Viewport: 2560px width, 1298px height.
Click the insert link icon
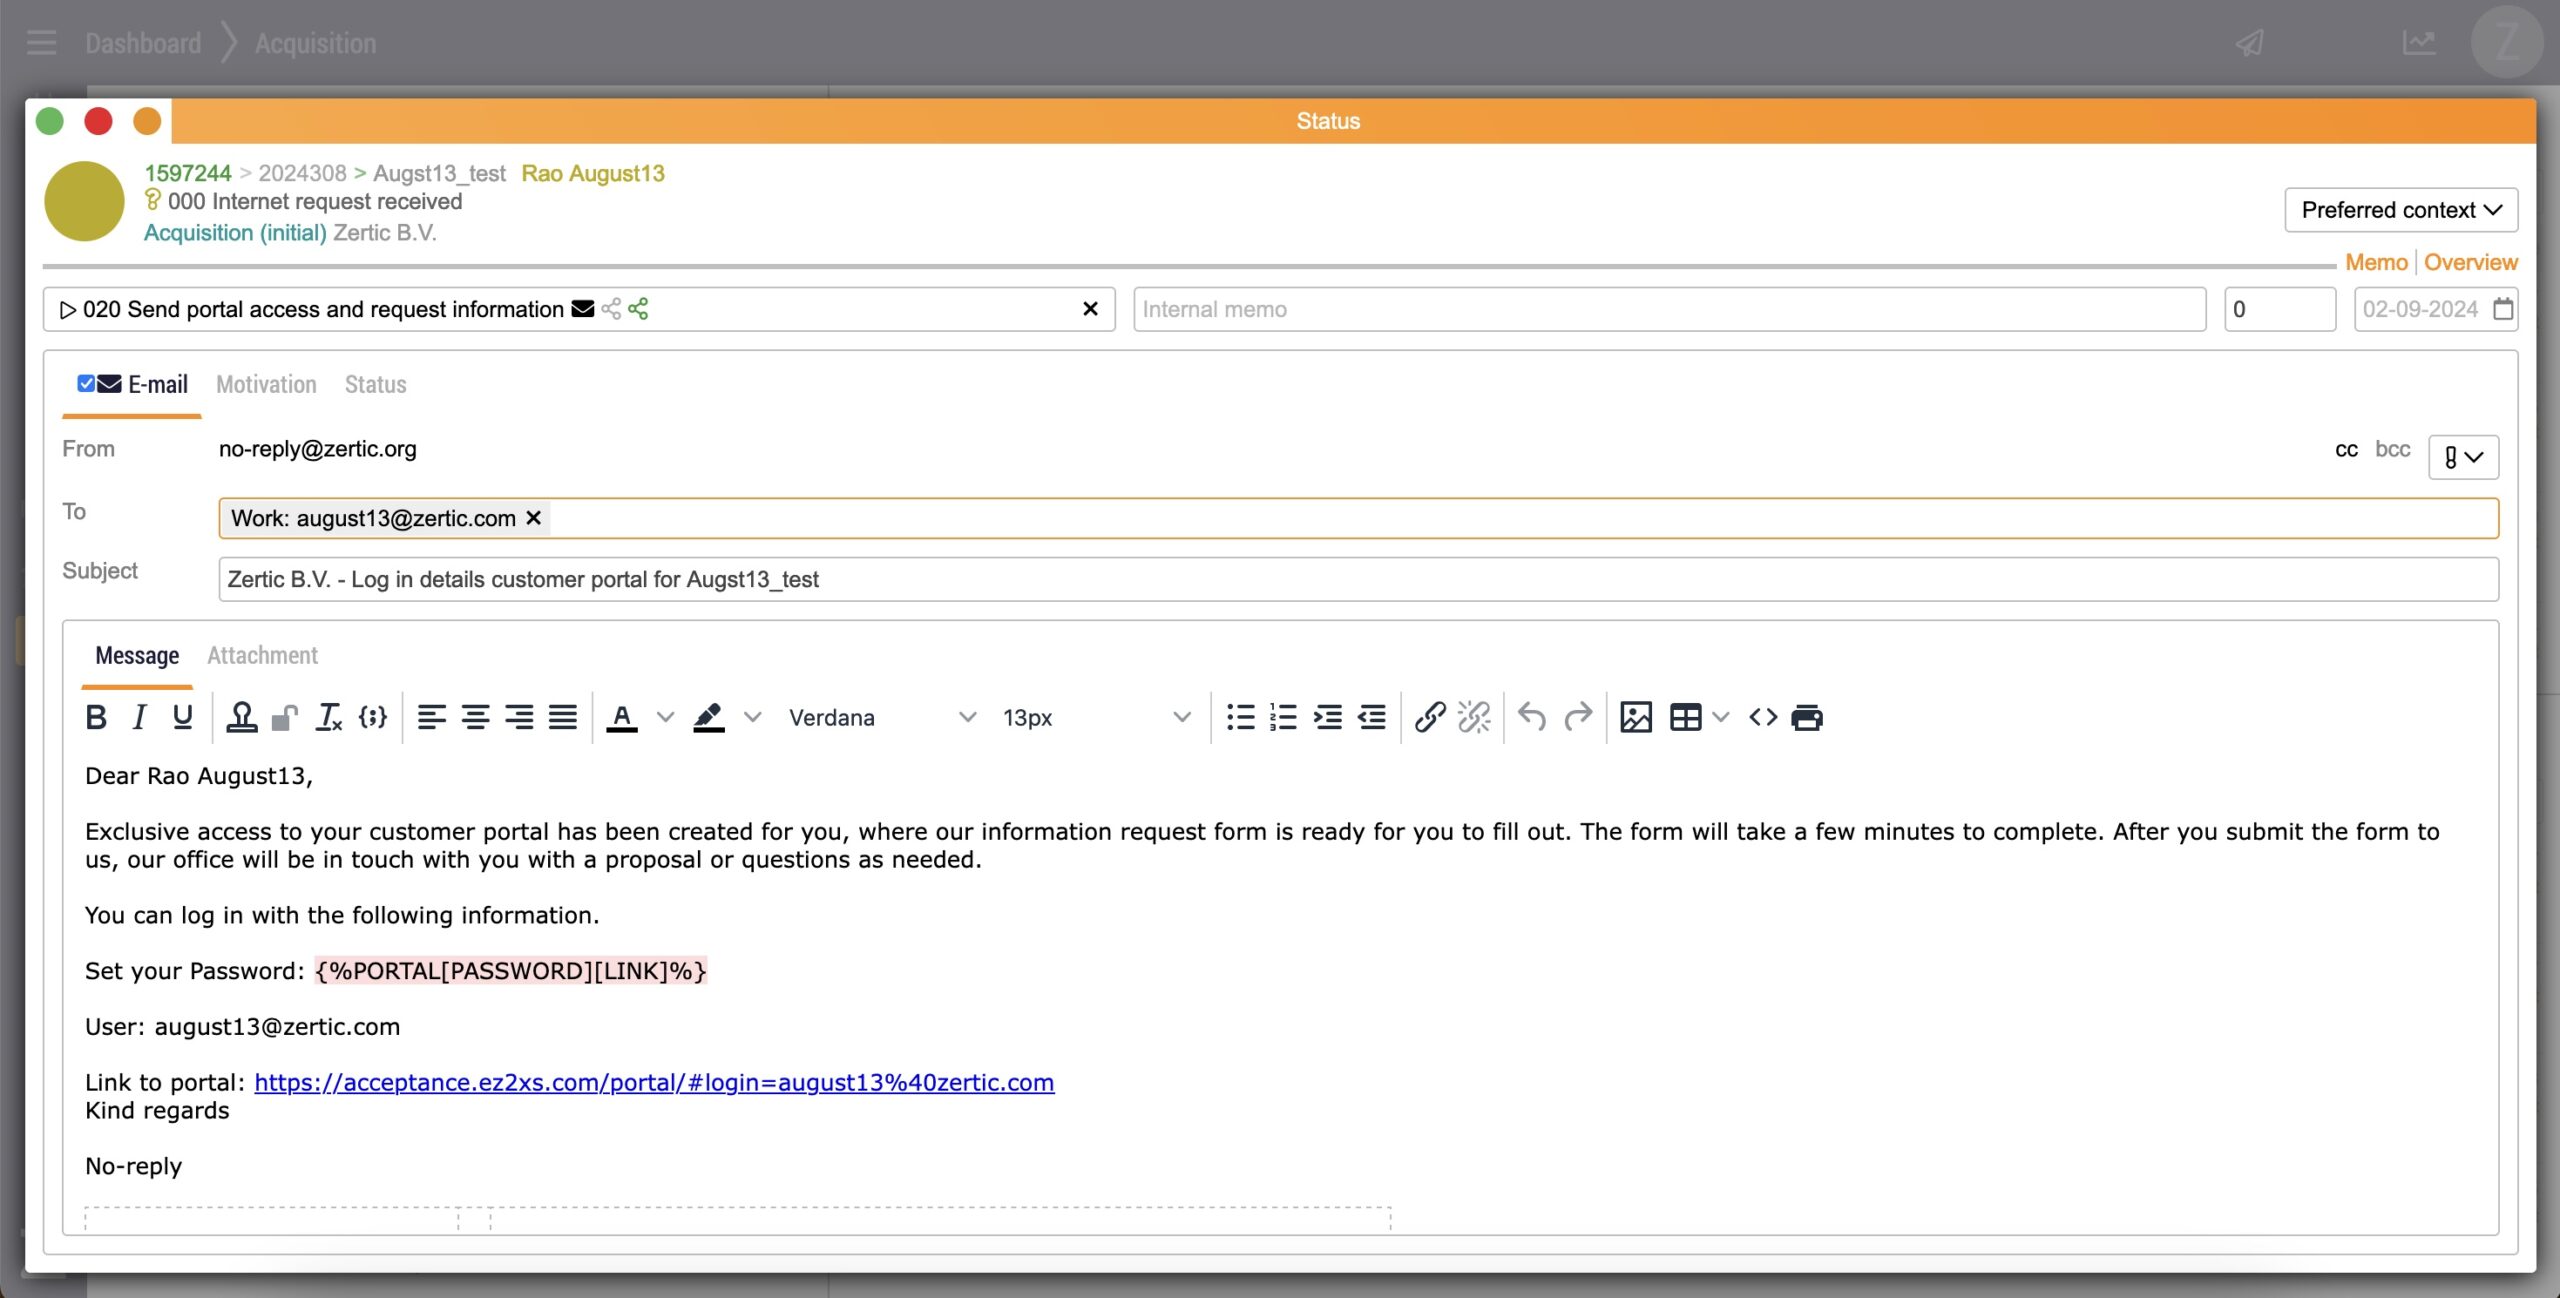point(1429,717)
